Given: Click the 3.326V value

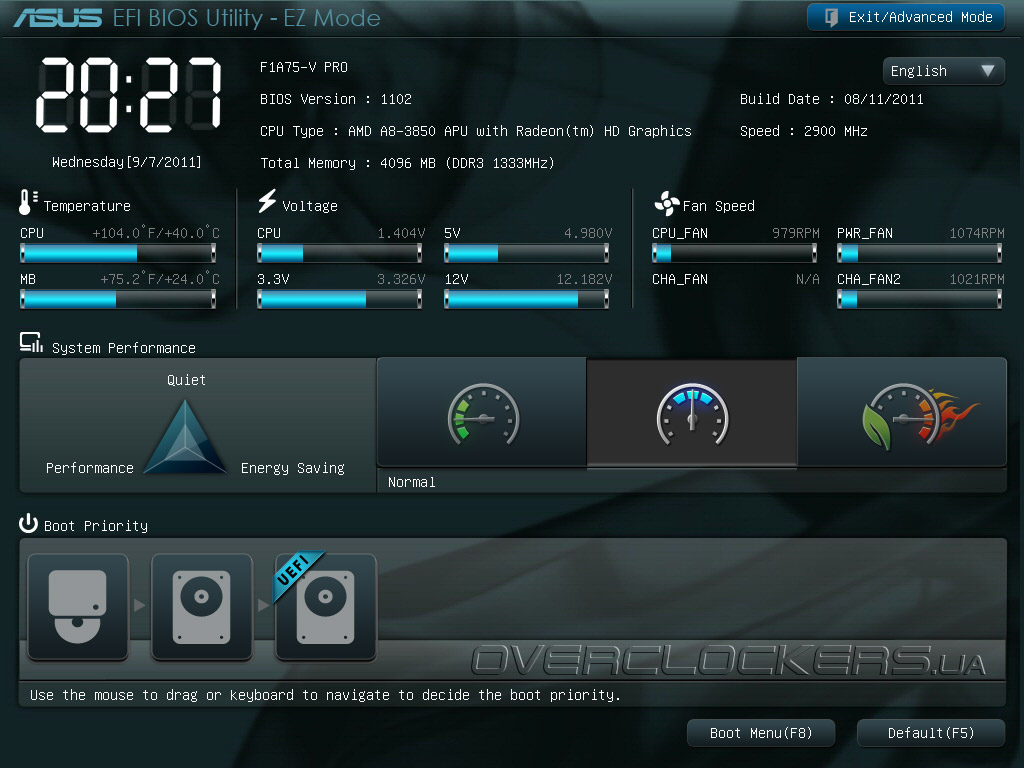Looking at the screenshot, I should (x=401, y=280).
